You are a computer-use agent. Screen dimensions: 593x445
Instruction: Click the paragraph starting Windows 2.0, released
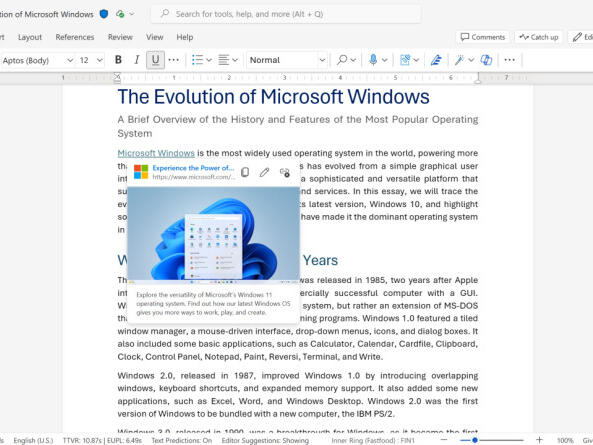pyautogui.click(x=298, y=395)
